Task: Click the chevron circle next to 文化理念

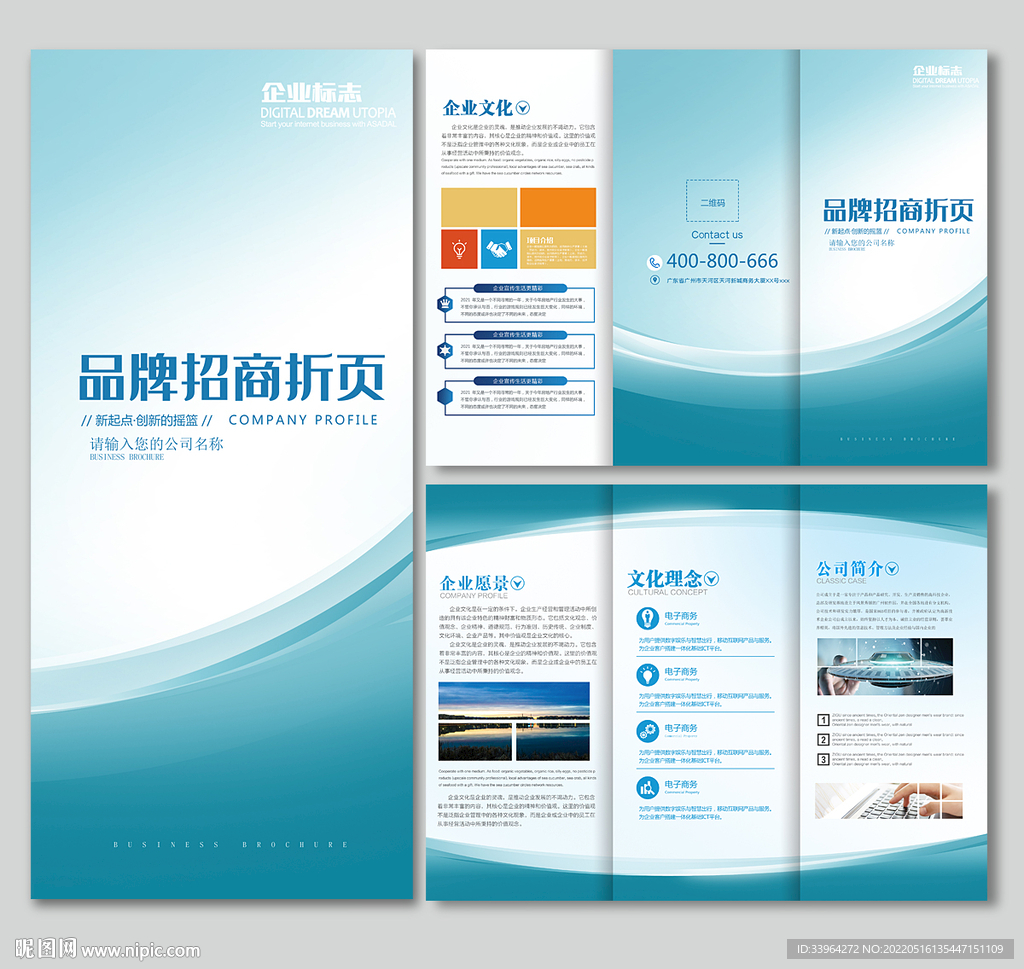Action: tap(711, 579)
